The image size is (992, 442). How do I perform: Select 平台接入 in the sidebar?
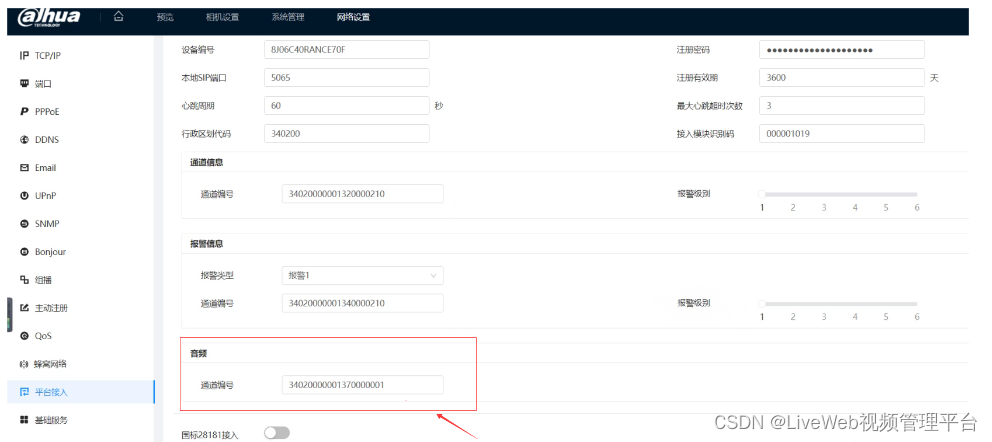[x=80, y=392]
